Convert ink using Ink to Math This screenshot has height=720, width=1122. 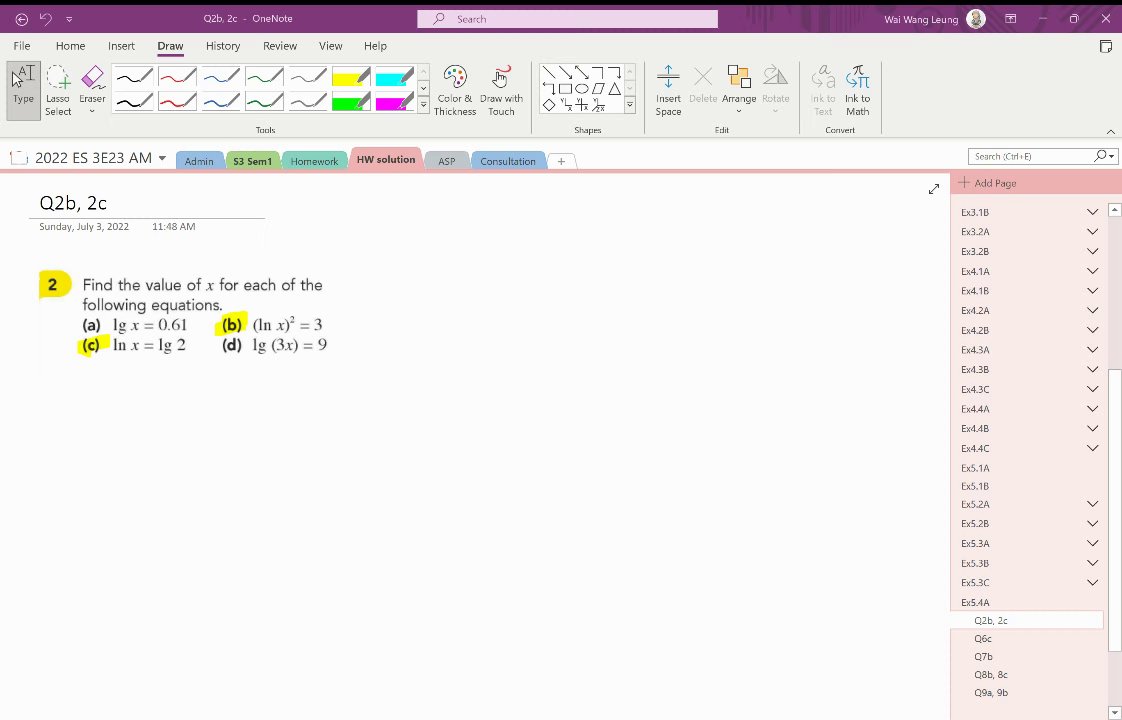[857, 91]
